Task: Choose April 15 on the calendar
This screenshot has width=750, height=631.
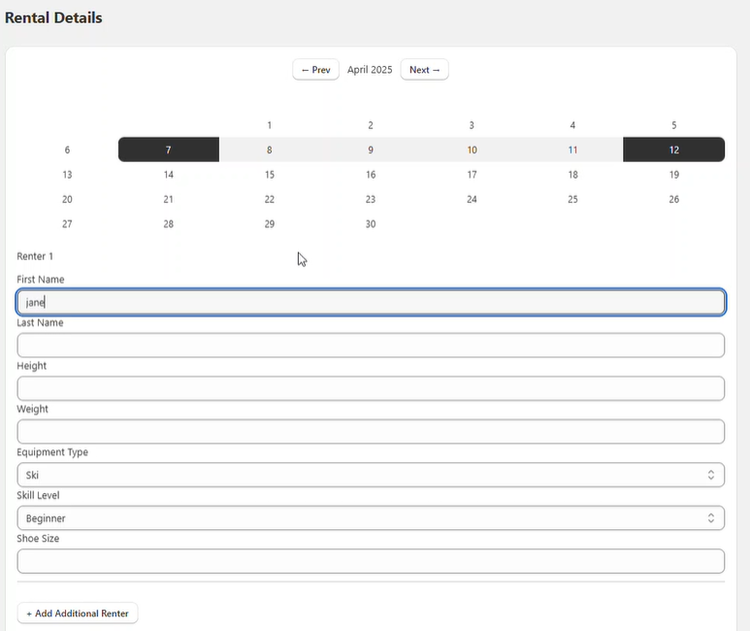Action: pos(270,174)
